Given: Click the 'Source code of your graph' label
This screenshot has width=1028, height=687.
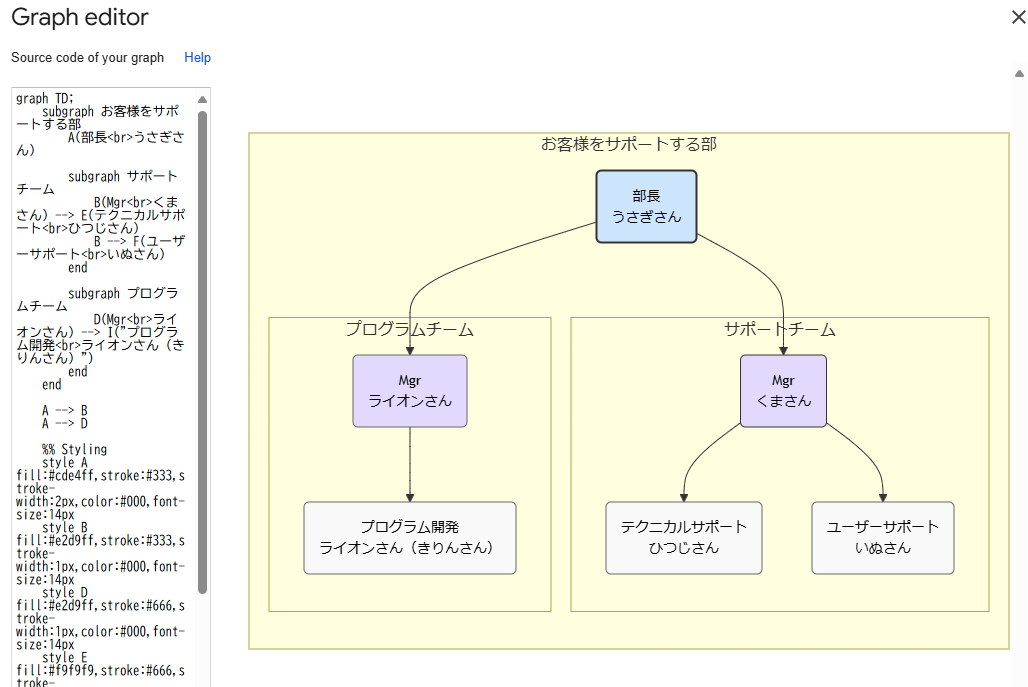Looking at the screenshot, I should pos(88,58).
